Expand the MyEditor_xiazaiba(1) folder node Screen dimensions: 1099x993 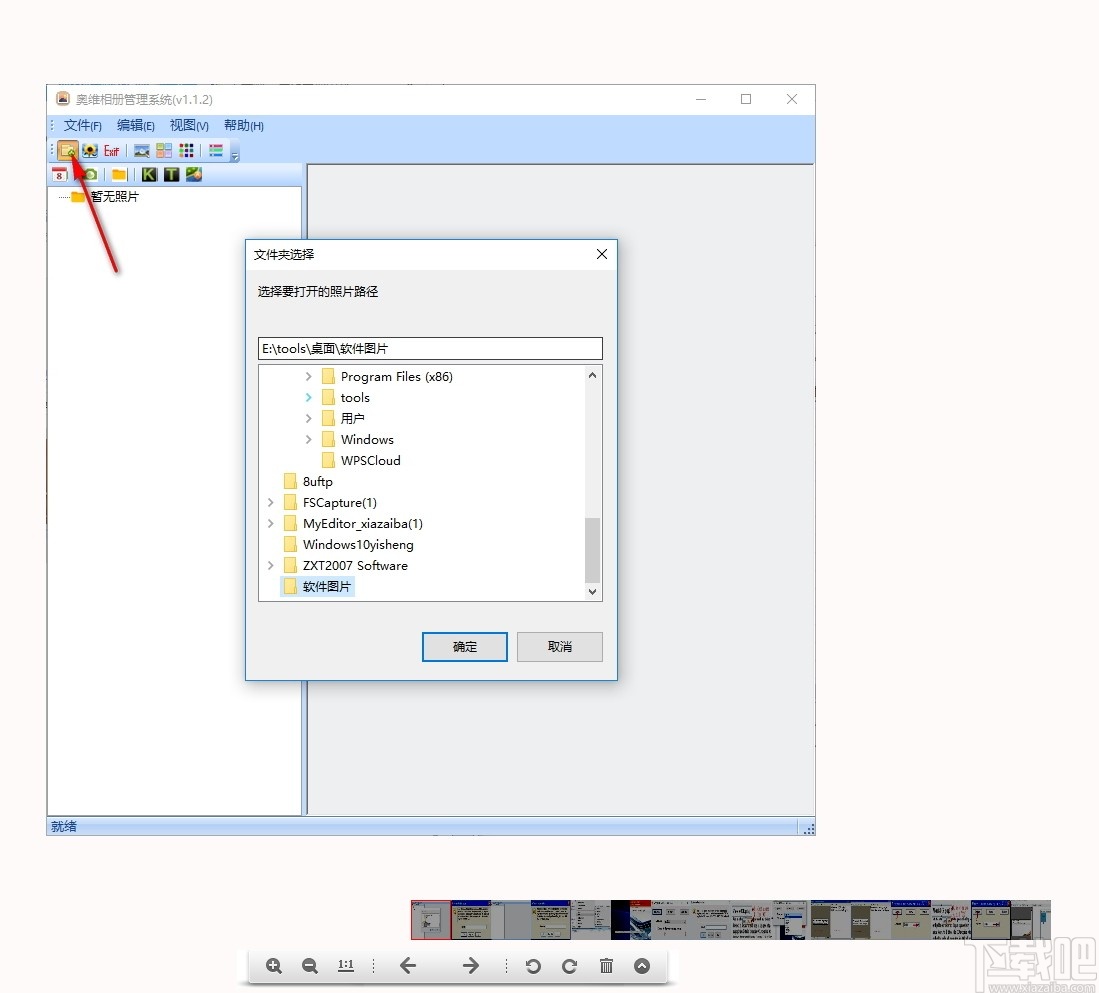pyautogui.click(x=271, y=523)
